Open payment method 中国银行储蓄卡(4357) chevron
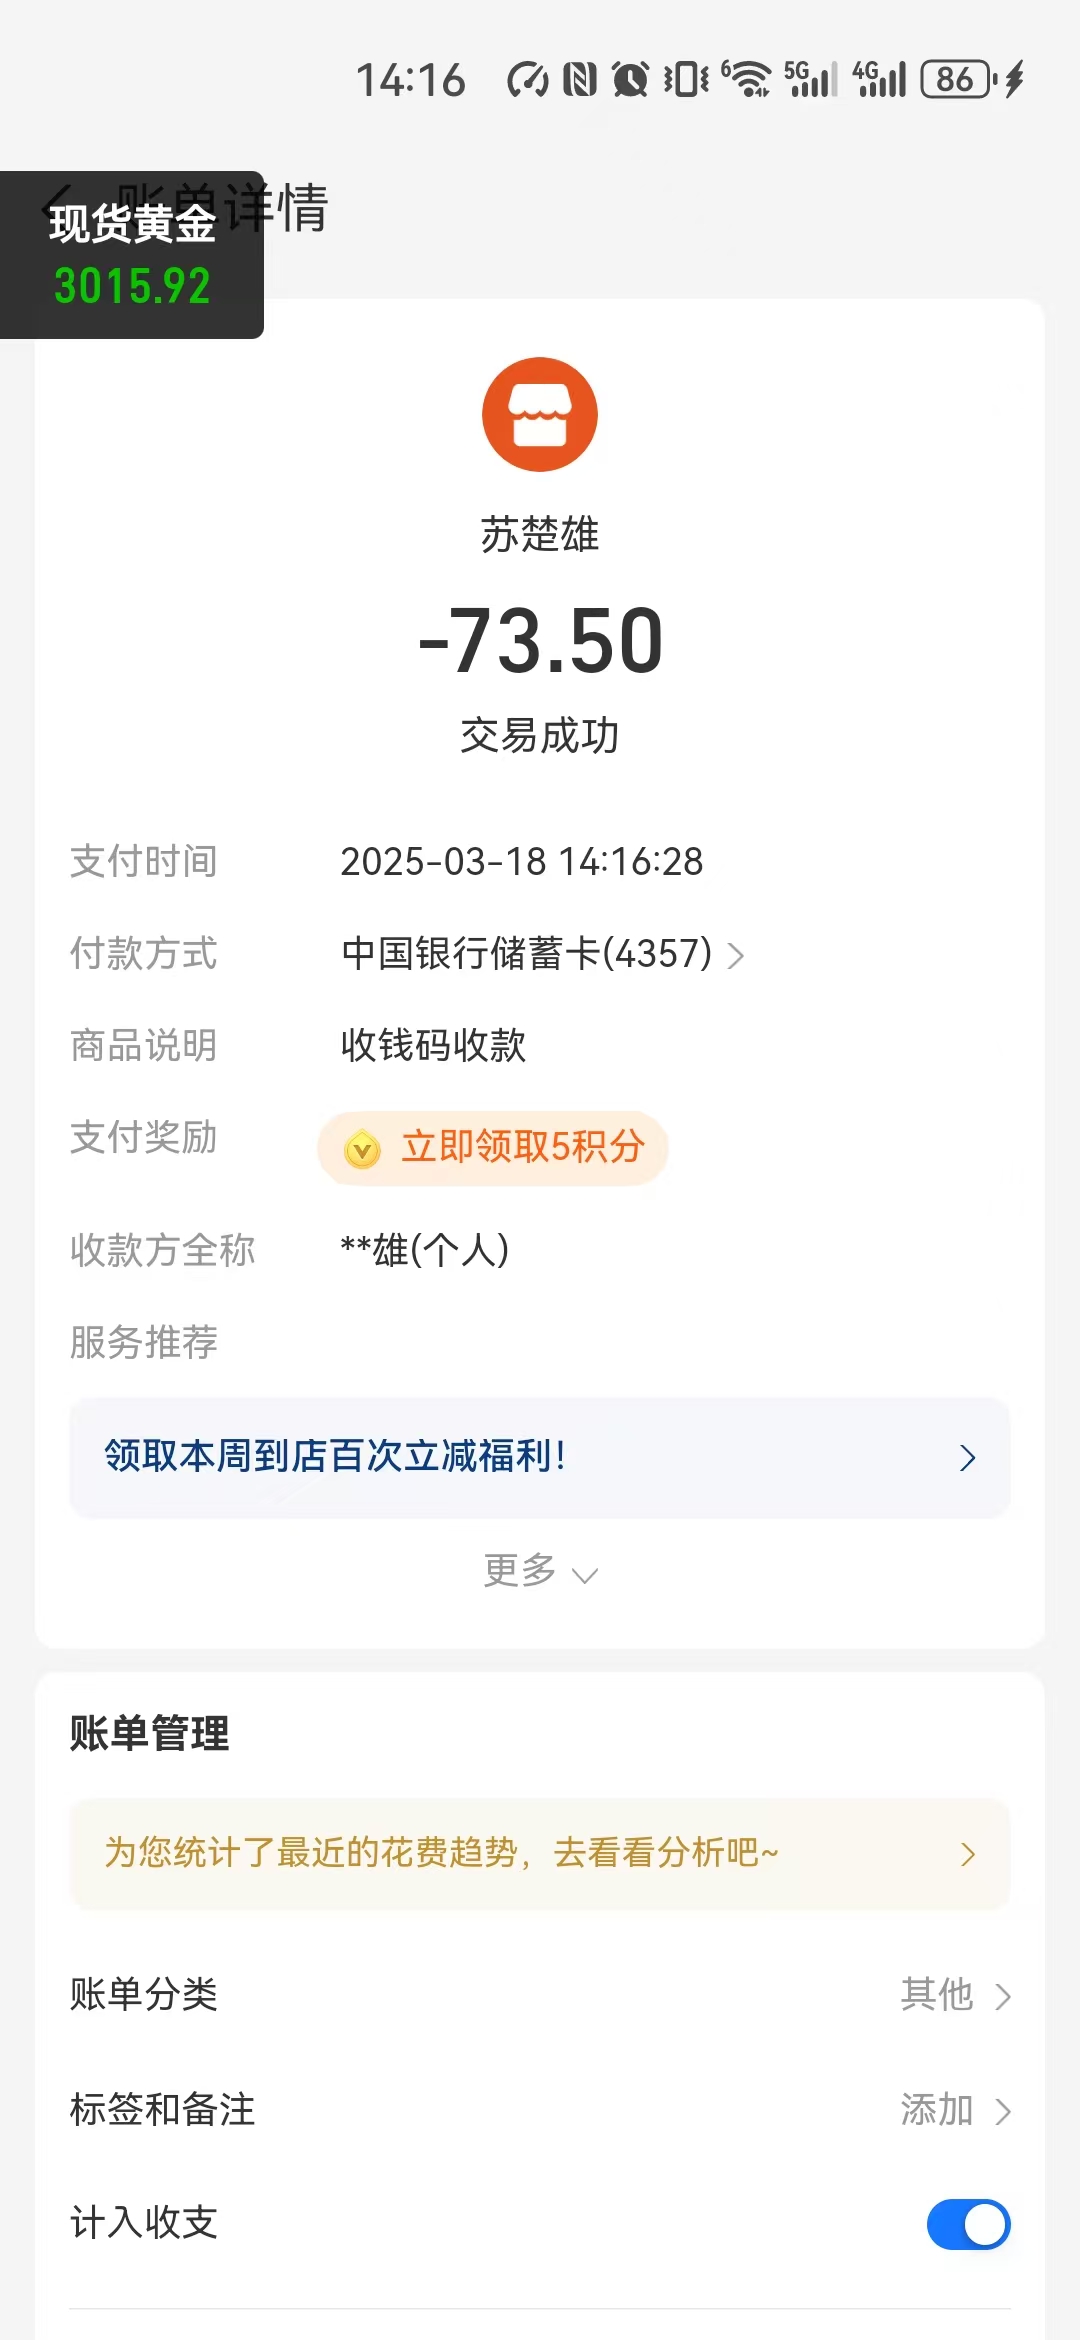This screenshot has height=2340, width=1080. [x=736, y=955]
